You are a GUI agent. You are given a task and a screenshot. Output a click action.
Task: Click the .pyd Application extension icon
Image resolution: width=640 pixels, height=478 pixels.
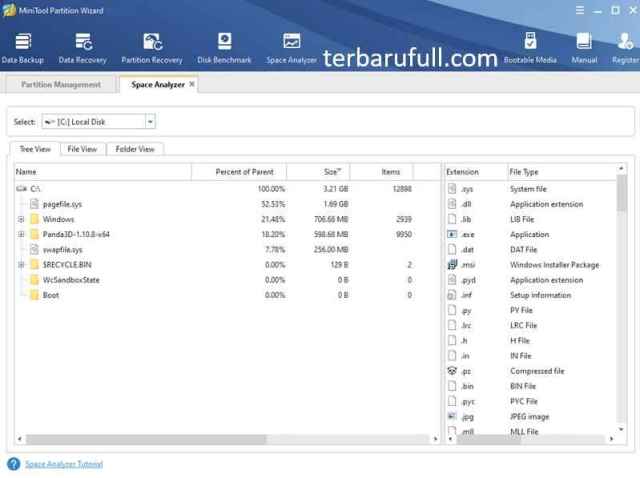(x=452, y=280)
